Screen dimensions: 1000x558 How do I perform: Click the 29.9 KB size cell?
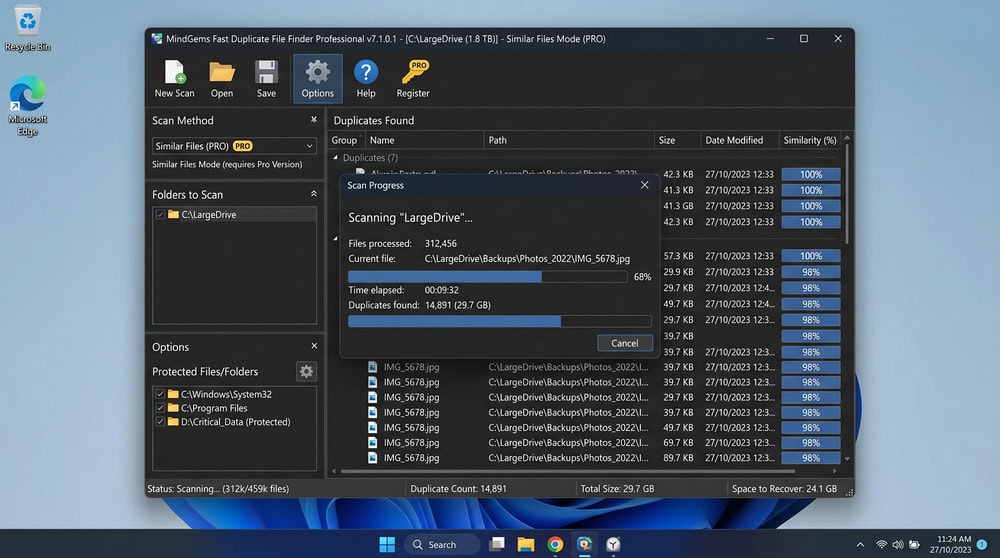coord(678,272)
